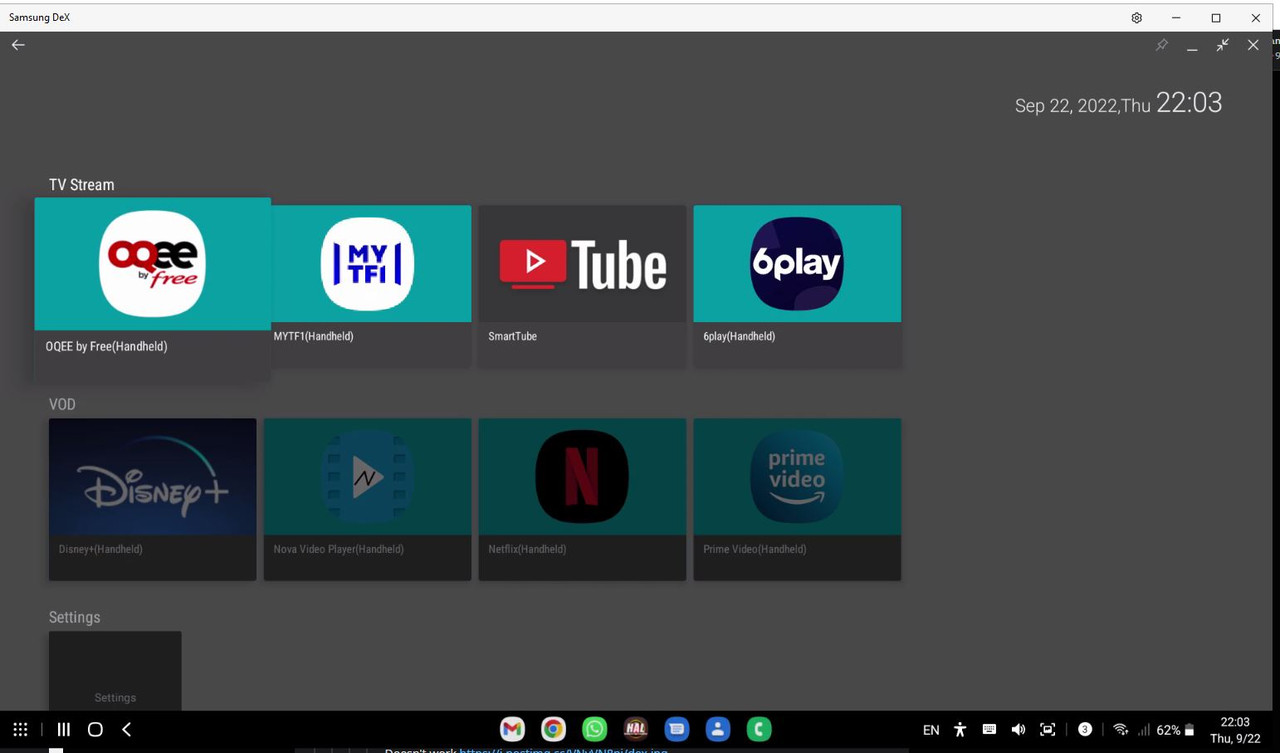
Task: Go to DeX home via circle button
Action: pyautogui.click(x=95, y=730)
